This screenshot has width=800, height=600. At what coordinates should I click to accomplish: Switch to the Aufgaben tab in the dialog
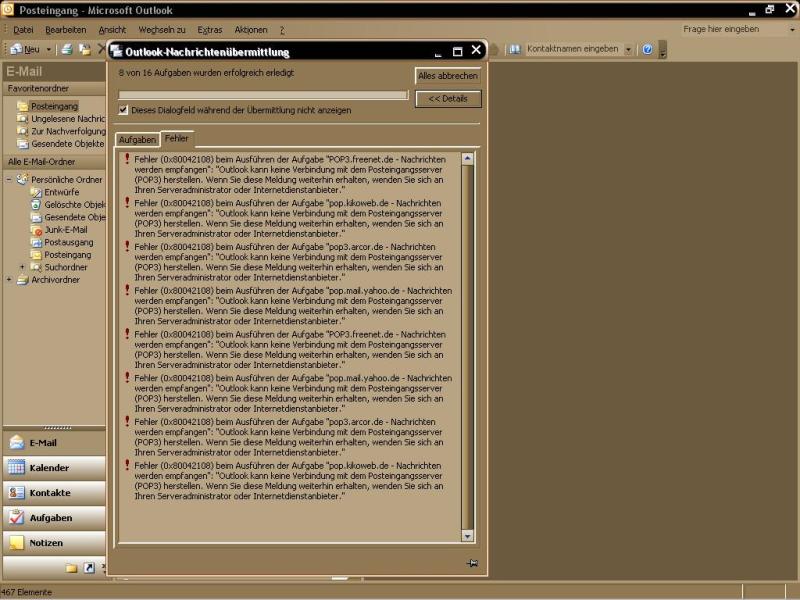pos(137,140)
